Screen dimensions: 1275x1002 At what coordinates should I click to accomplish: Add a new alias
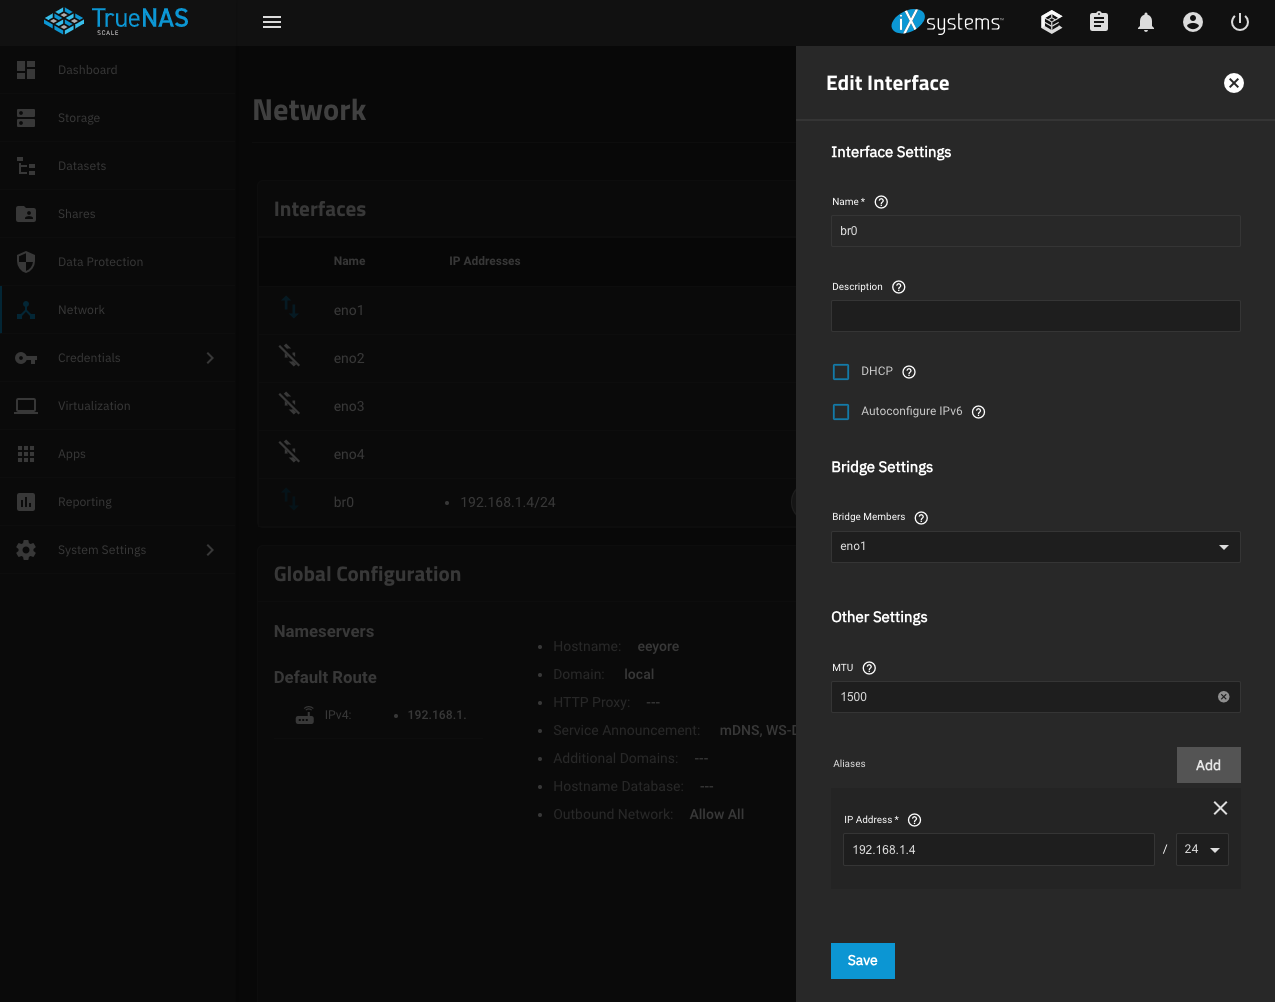coord(1209,765)
